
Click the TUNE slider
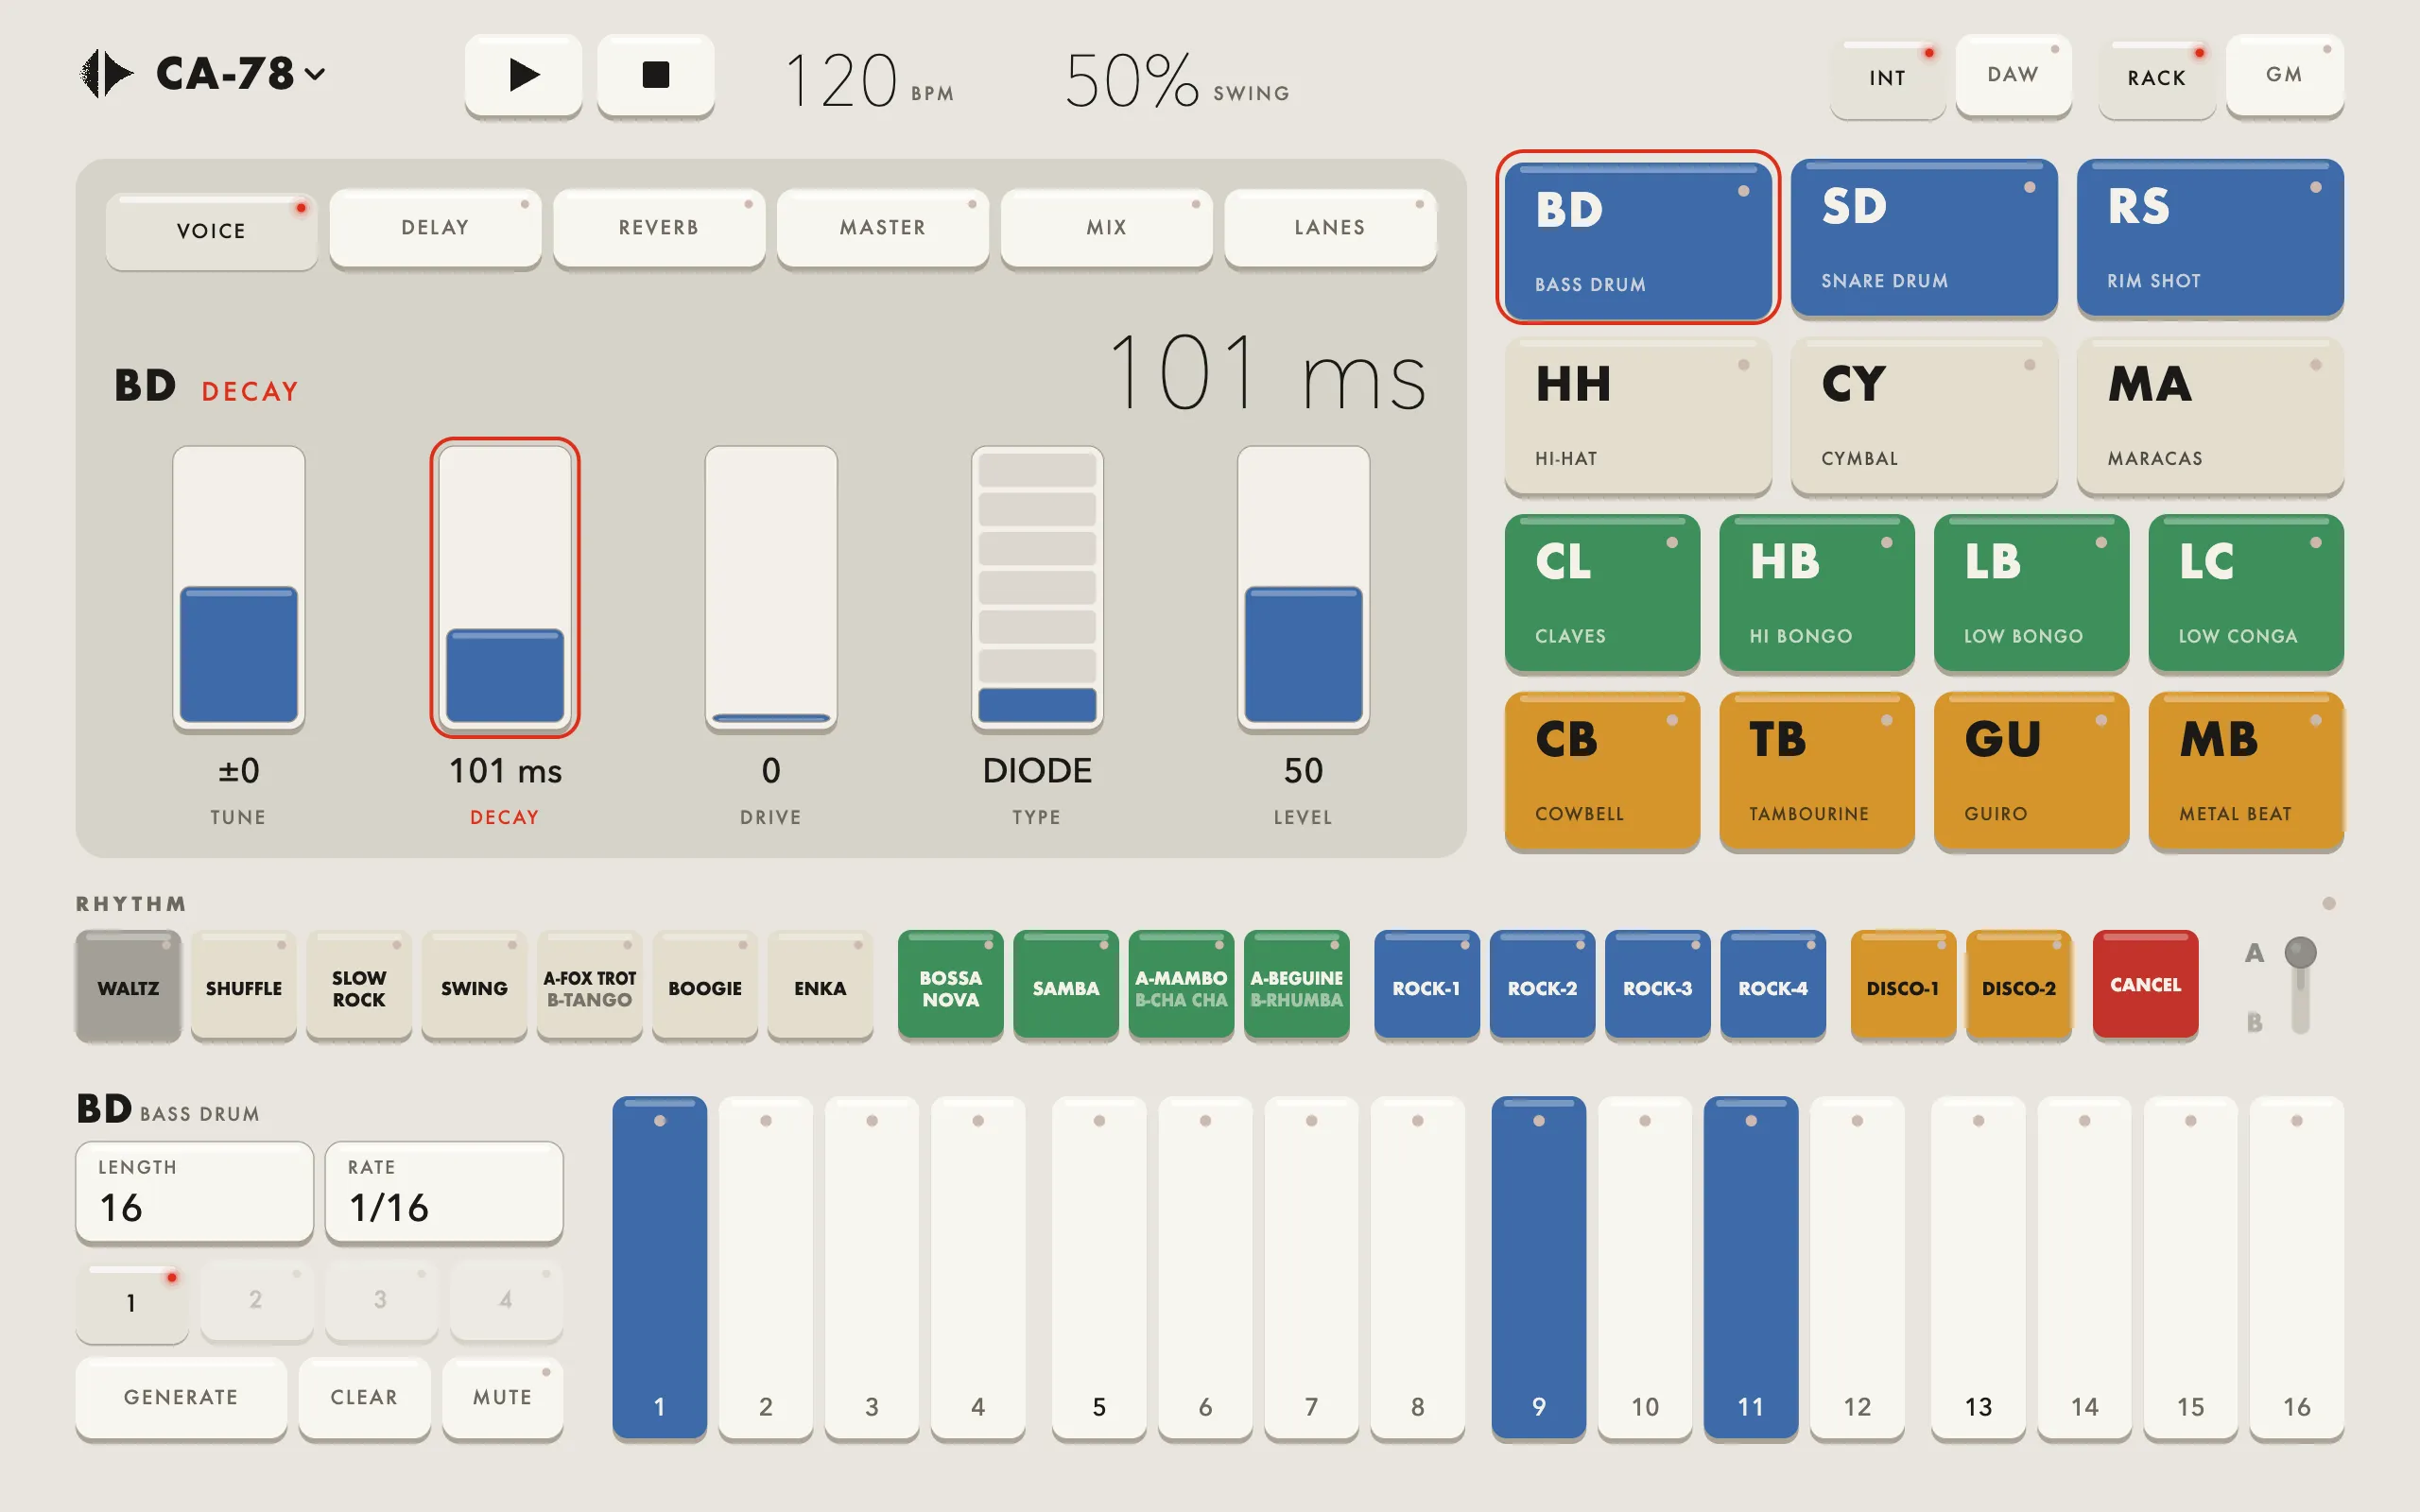point(238,588)
